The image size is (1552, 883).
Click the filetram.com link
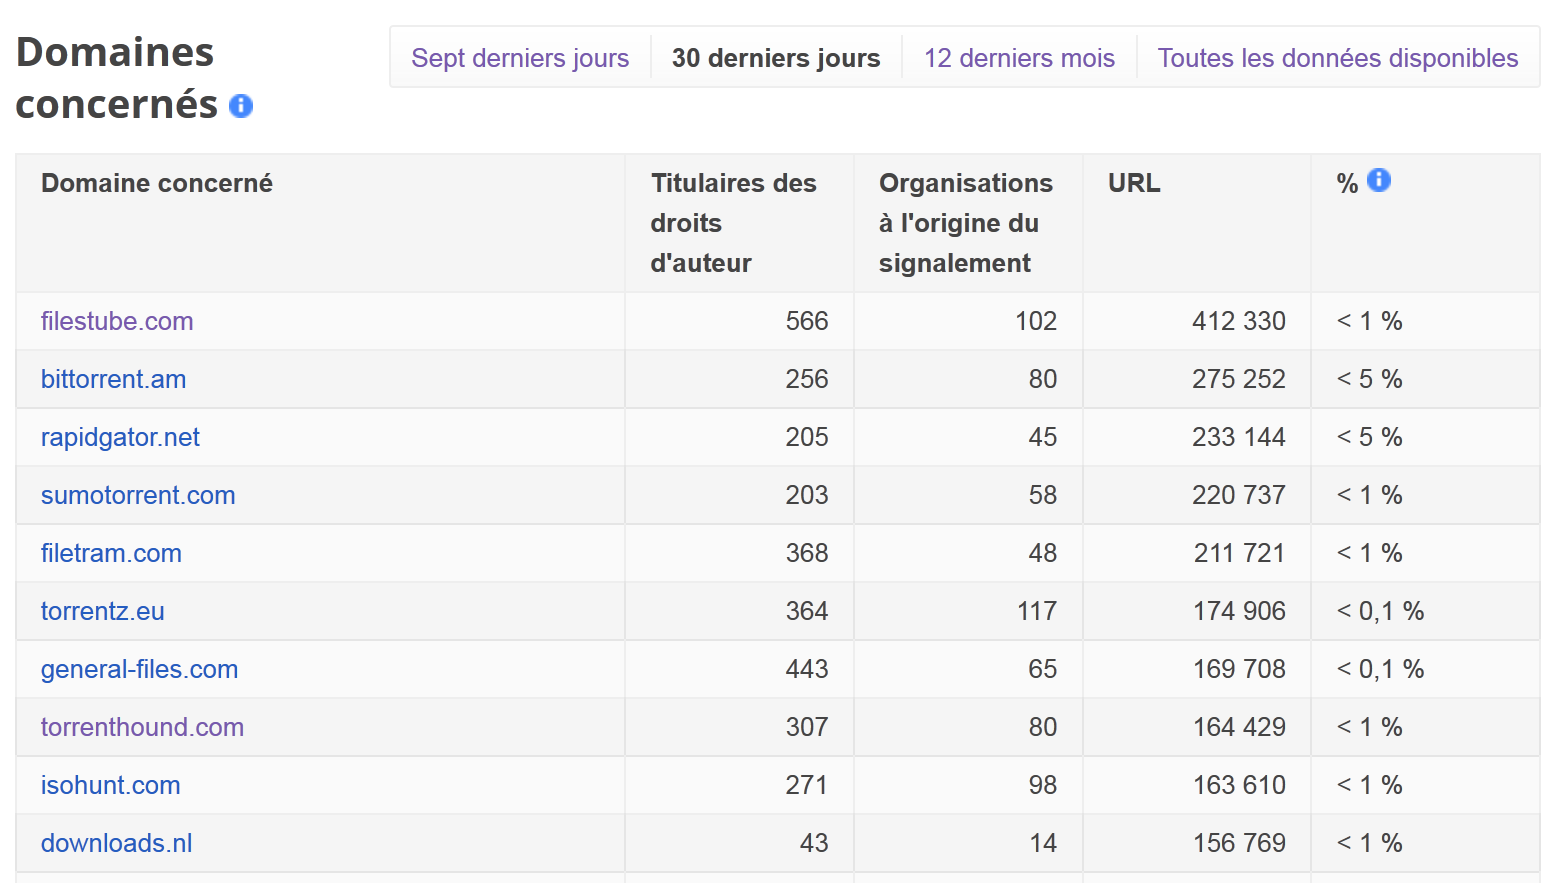click(111, 553)
